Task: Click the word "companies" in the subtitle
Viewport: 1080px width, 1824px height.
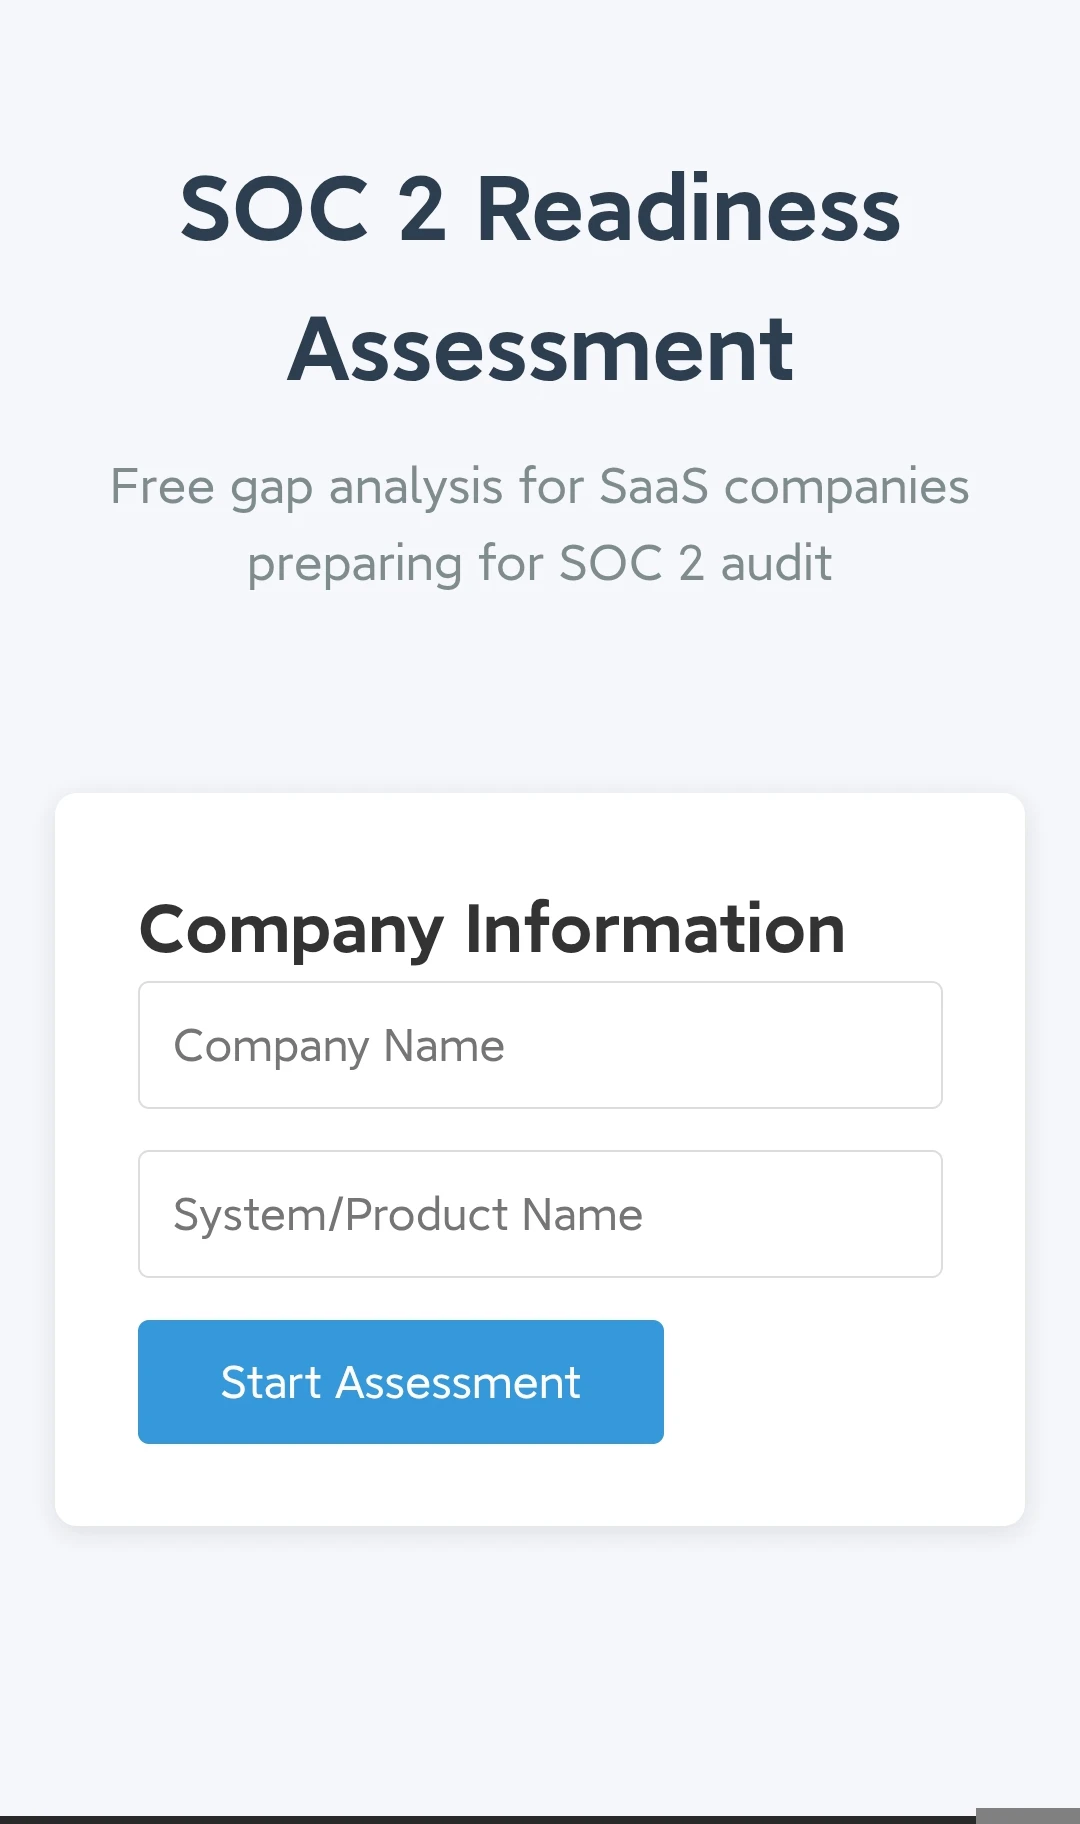Action: [x=846, y=487]
